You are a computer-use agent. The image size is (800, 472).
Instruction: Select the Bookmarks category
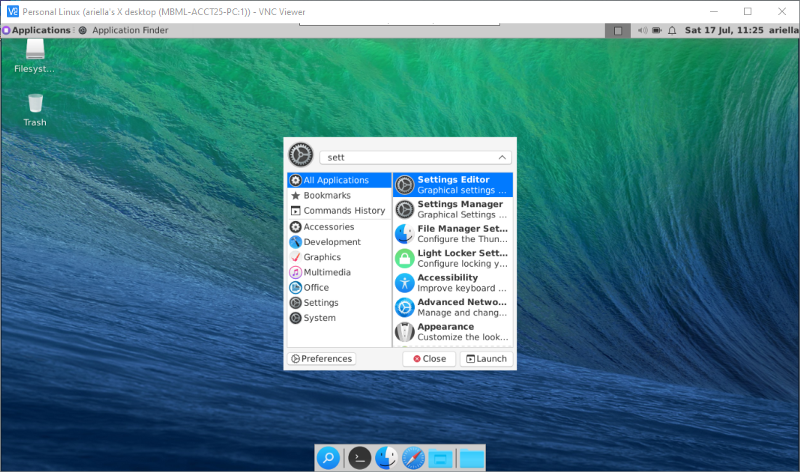click(339, 195)
